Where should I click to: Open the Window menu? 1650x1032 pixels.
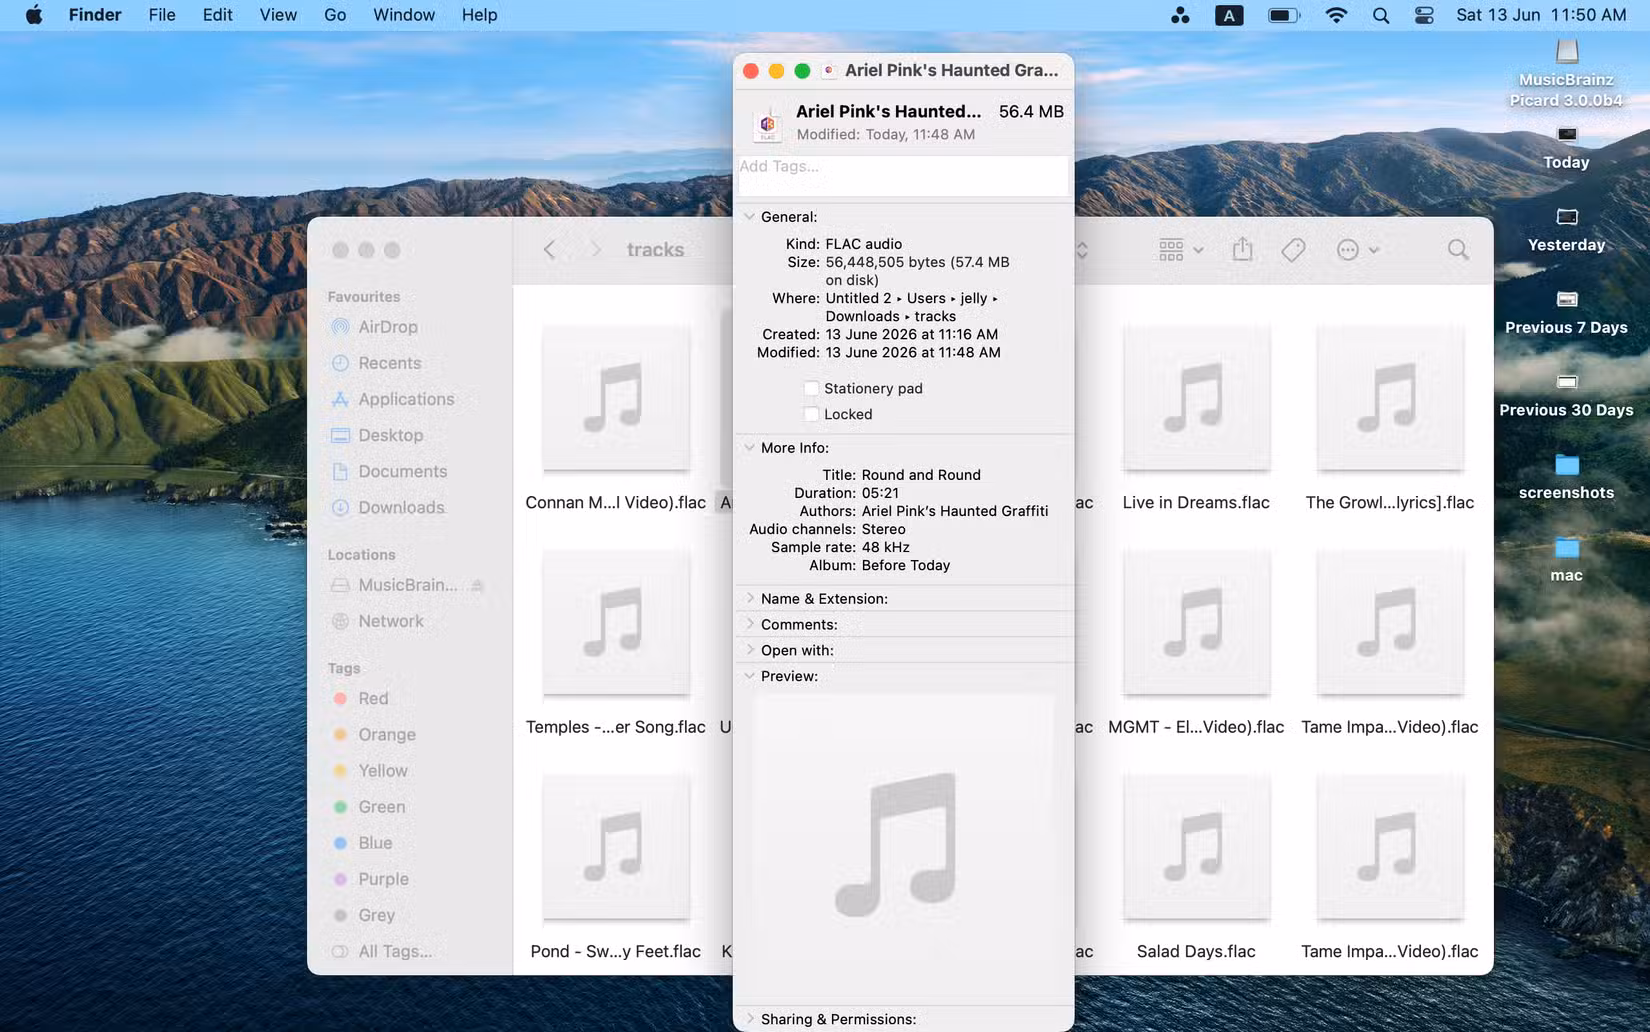[x=404, y=15]
